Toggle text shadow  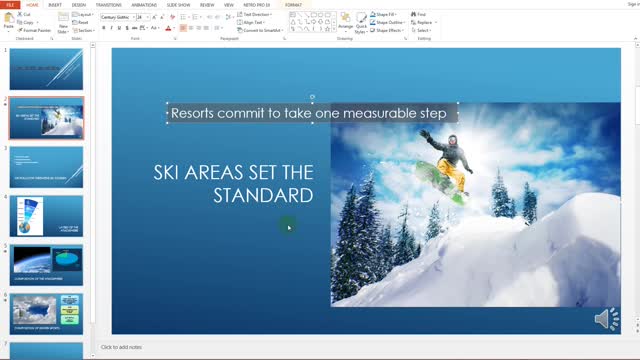(x=127, y=28)
